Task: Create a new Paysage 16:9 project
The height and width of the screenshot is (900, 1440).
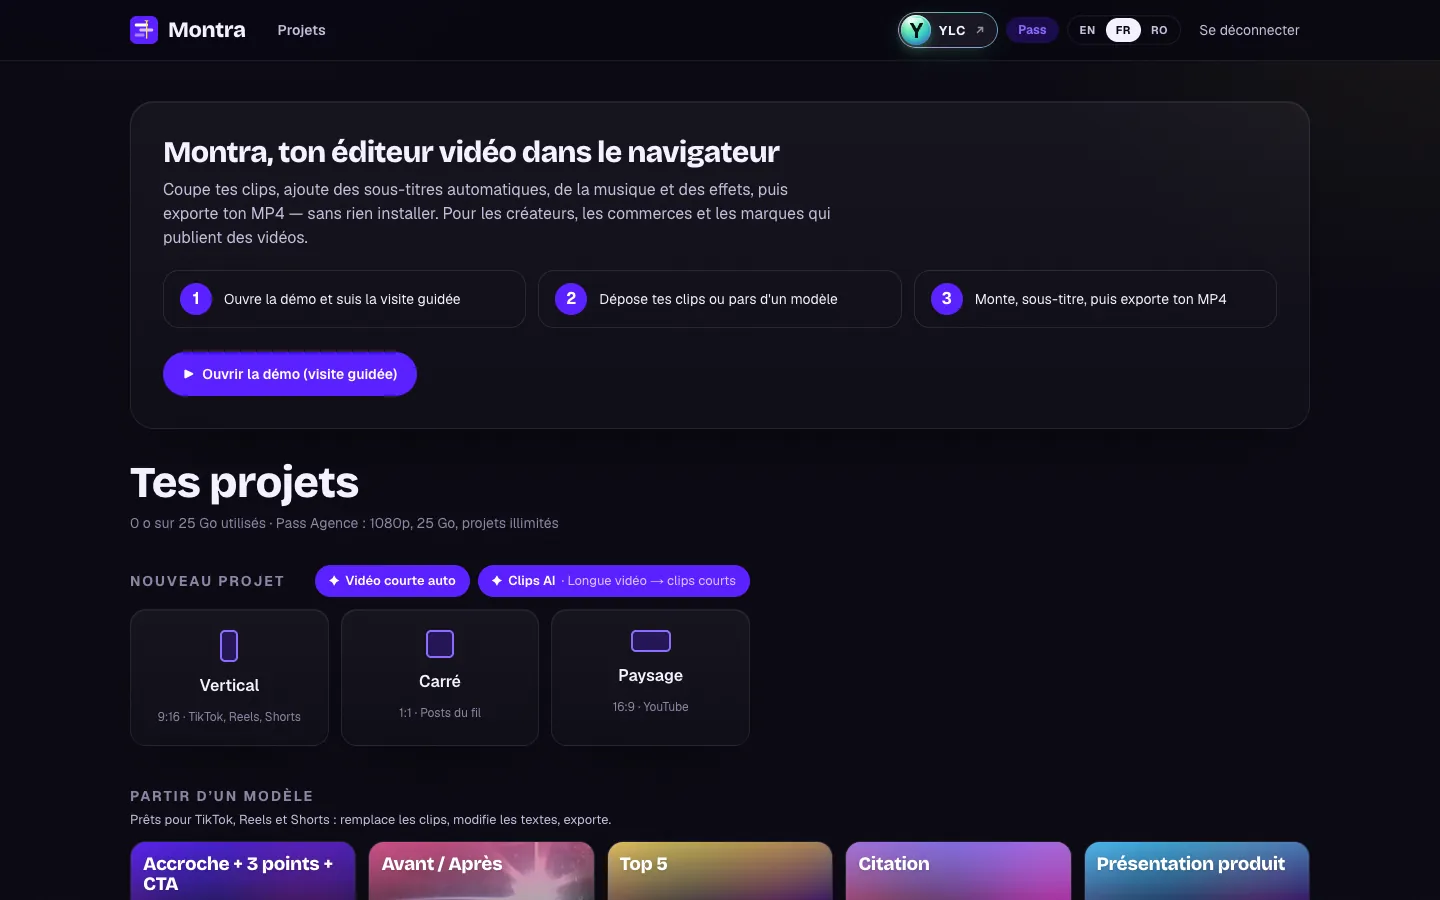Action: [x=650, y=678]
